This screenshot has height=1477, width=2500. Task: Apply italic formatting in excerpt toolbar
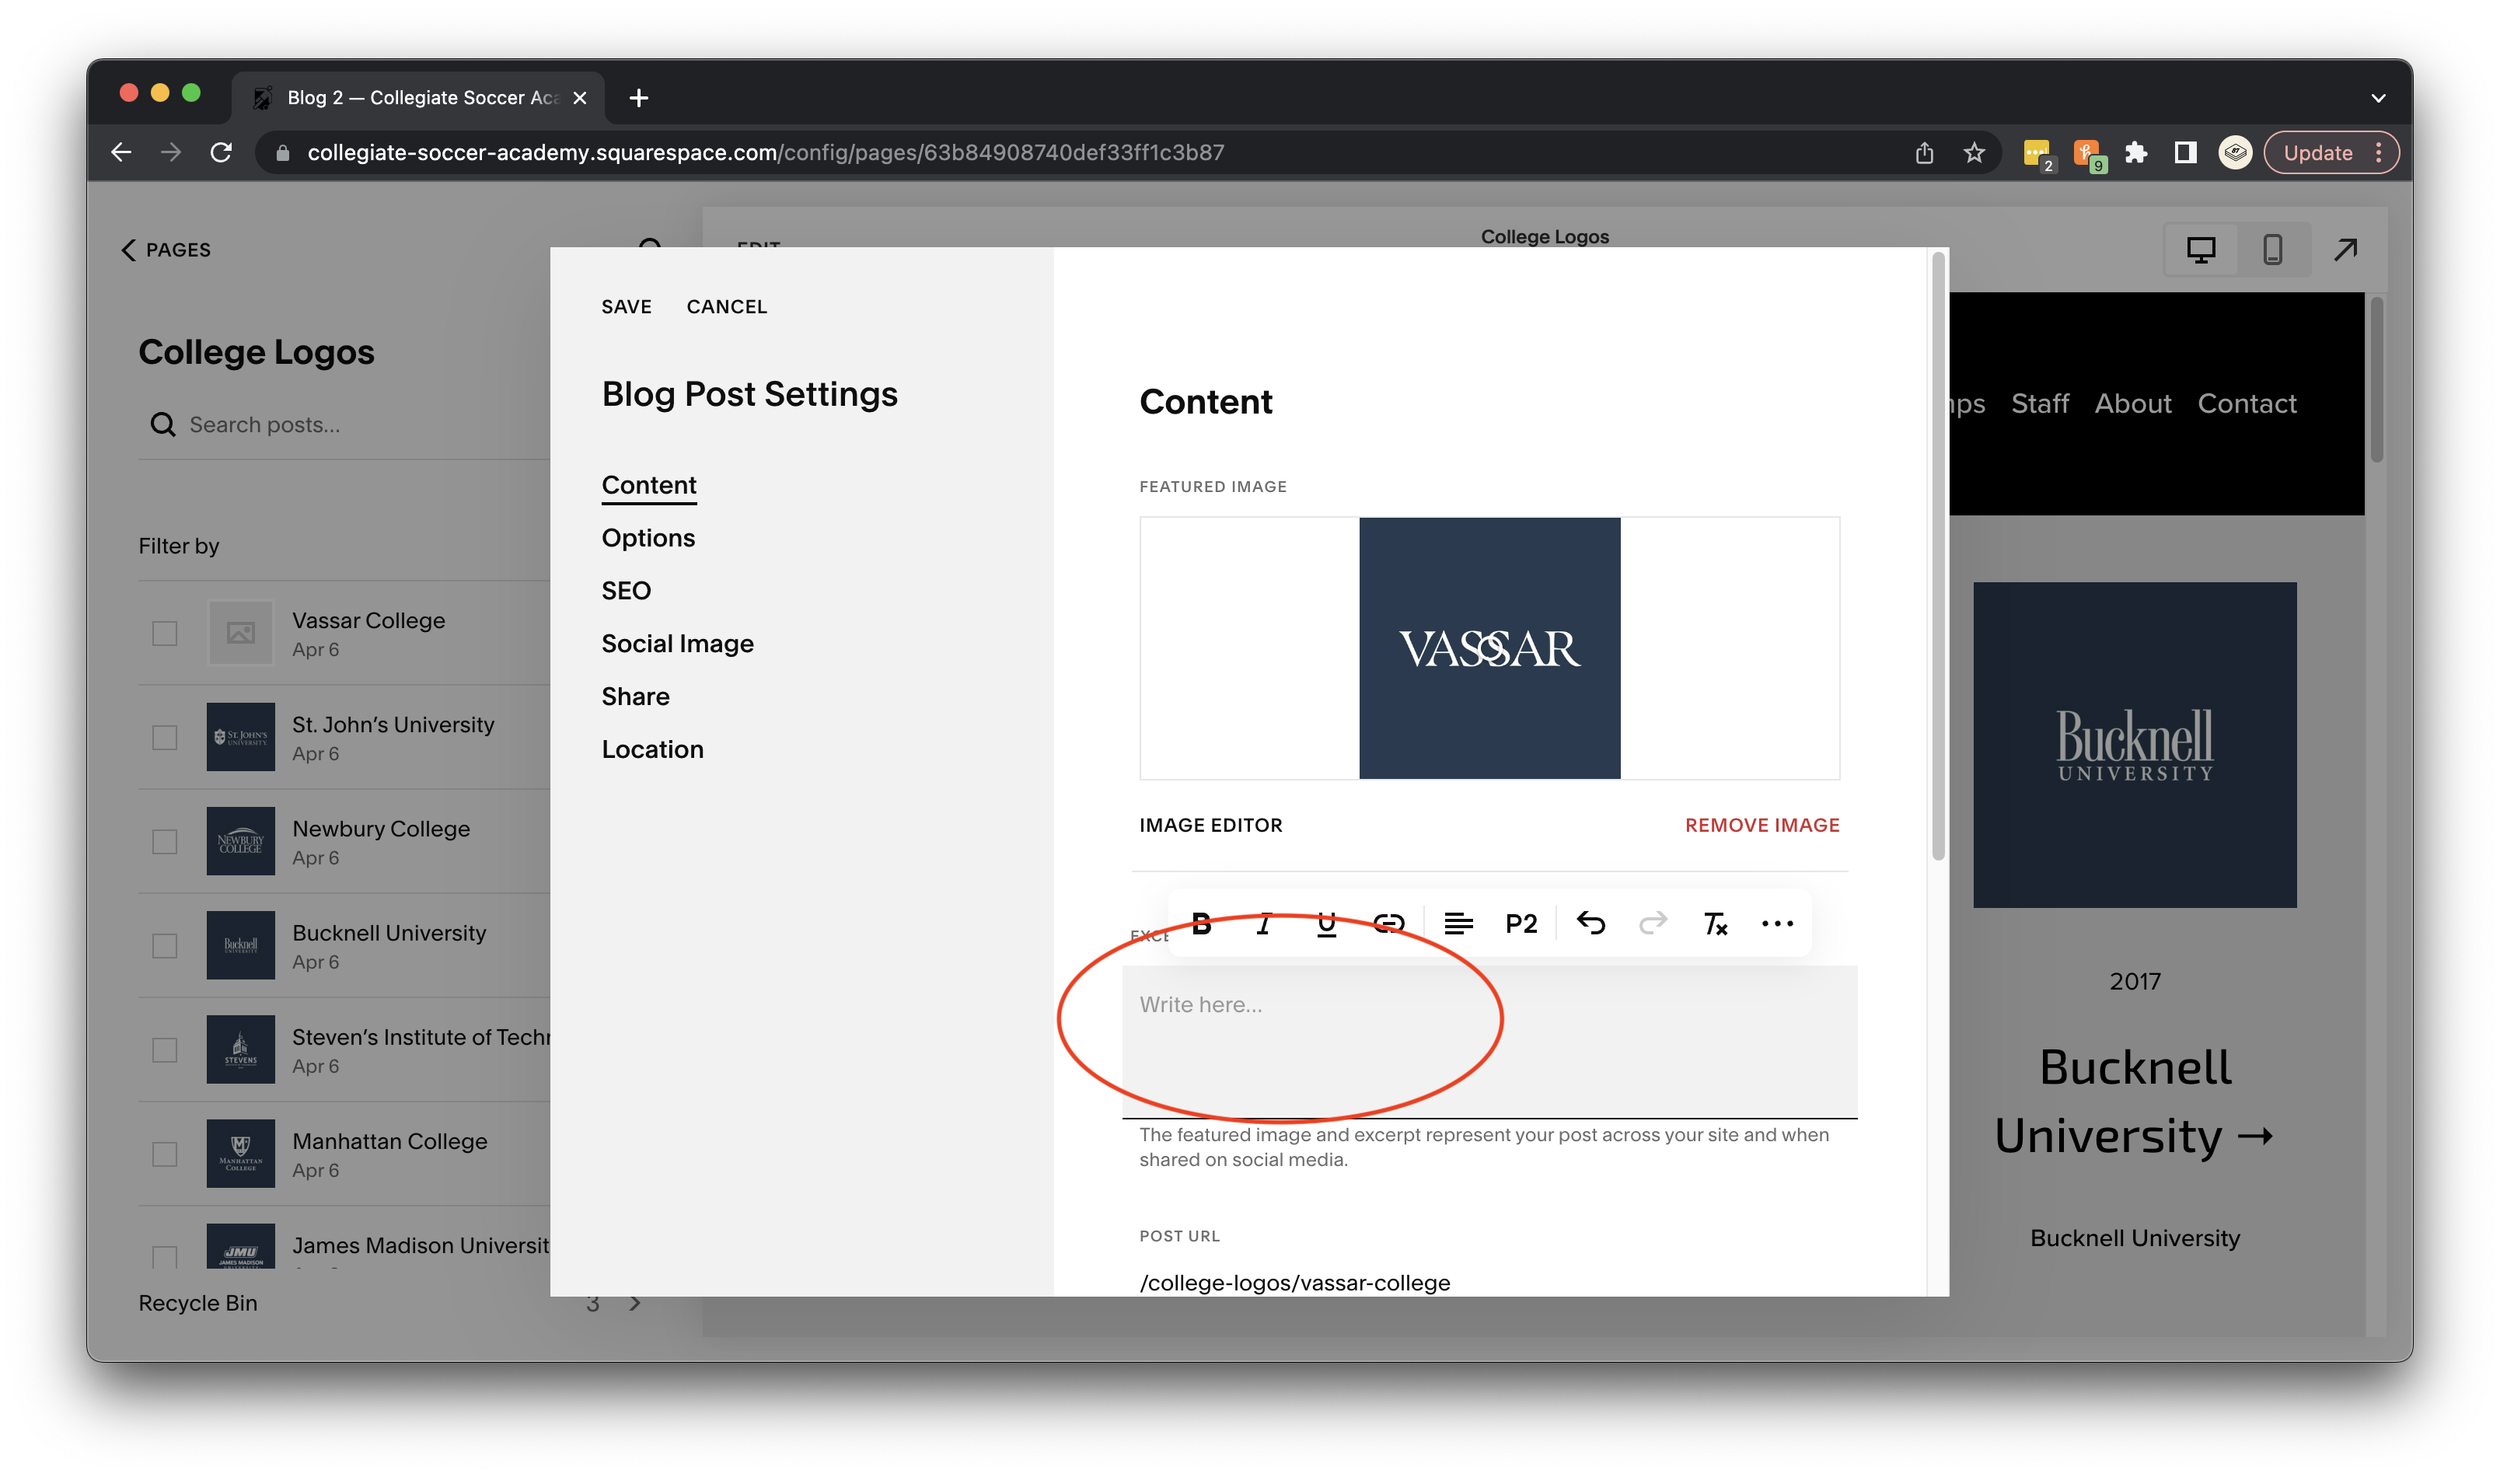coord(1264,924)
